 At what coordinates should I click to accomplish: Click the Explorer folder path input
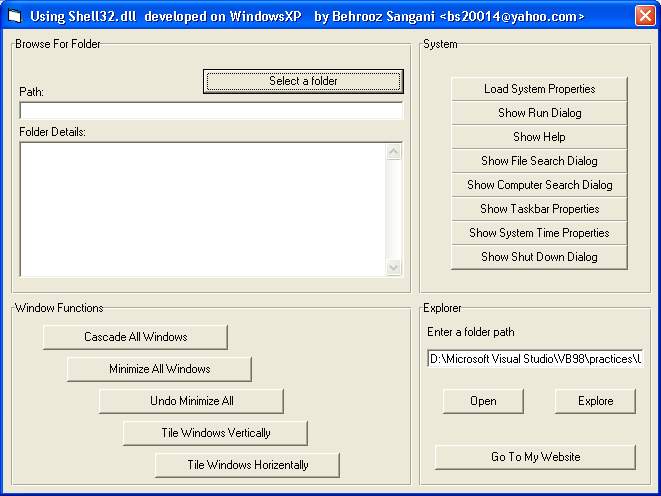coord(535,359)
